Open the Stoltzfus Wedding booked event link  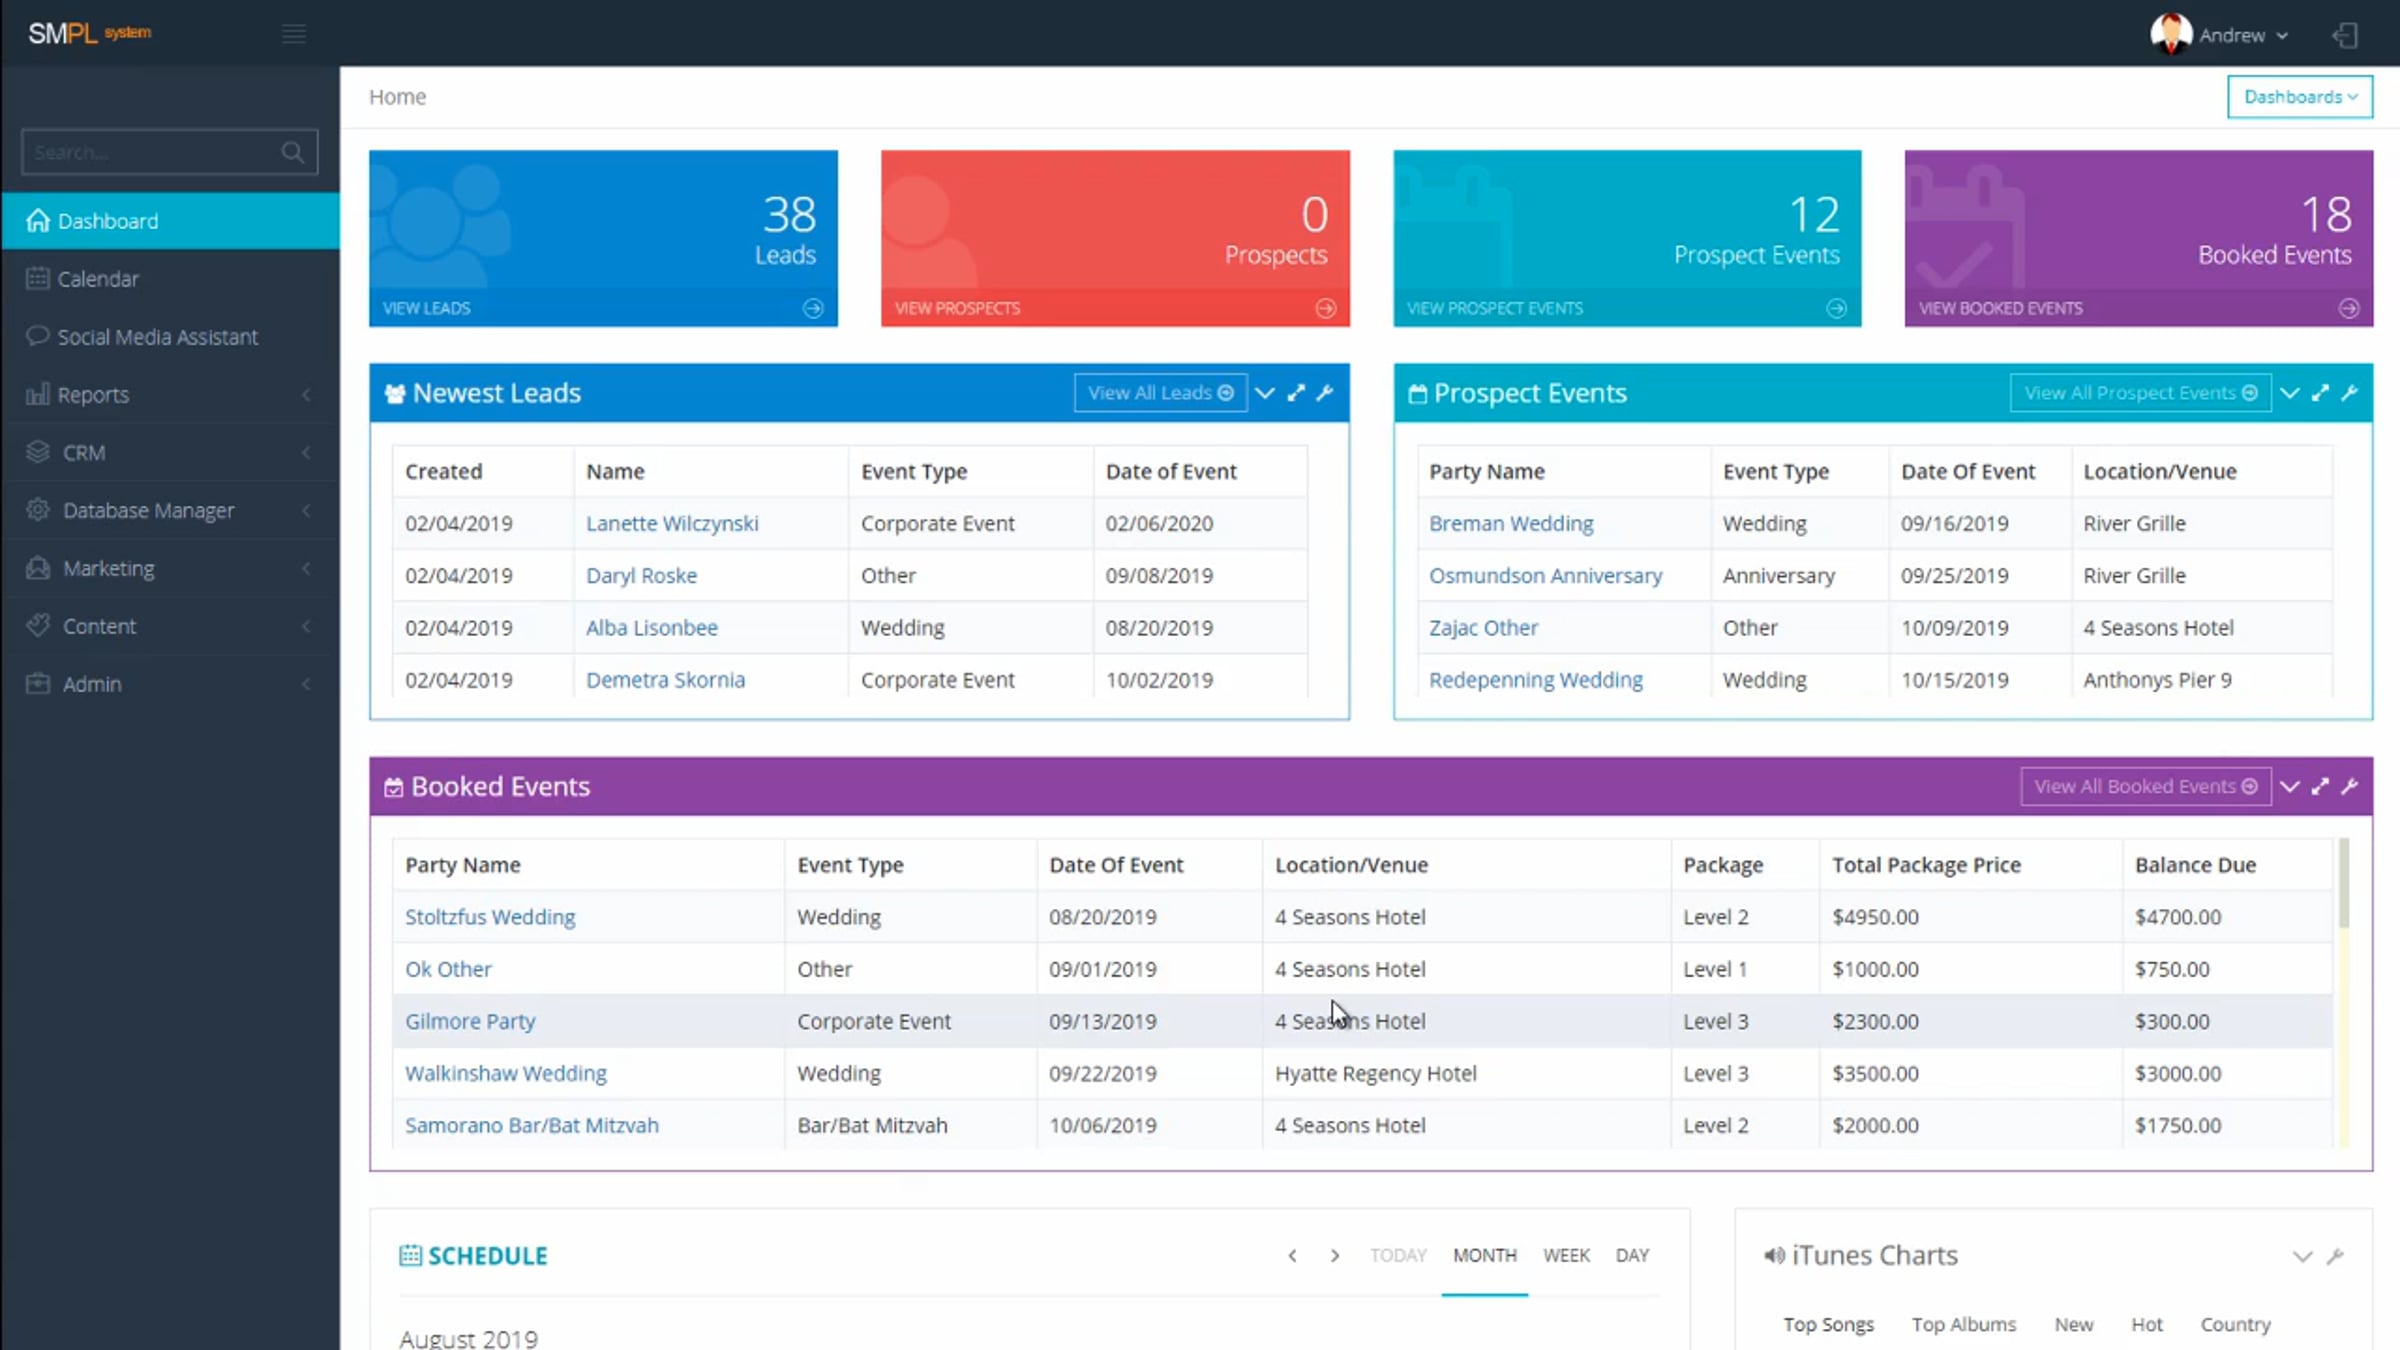click(x=490, y=917)
